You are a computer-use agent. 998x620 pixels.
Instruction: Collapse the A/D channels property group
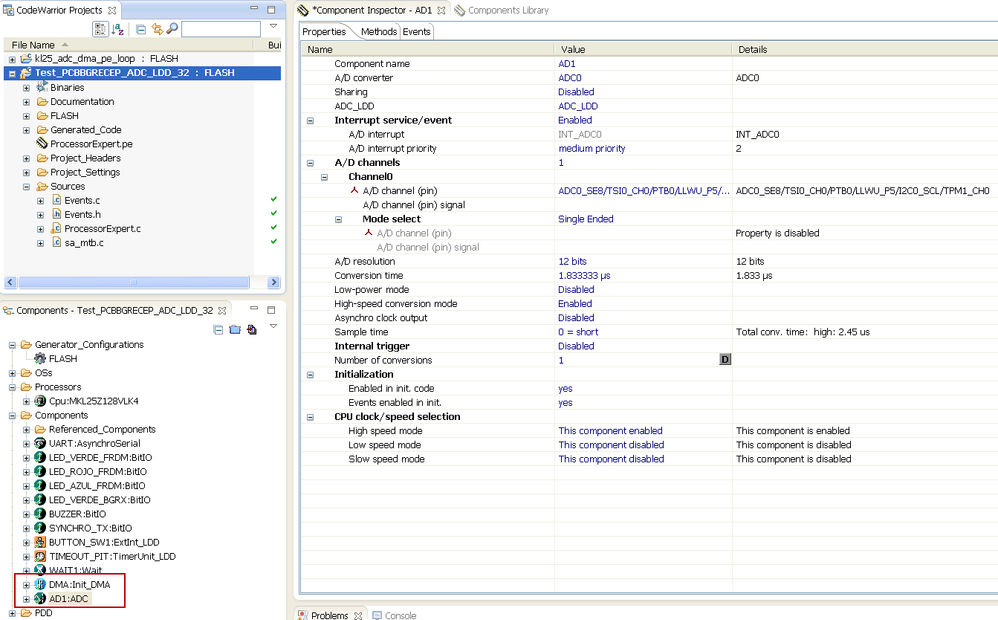pos(311,163)
